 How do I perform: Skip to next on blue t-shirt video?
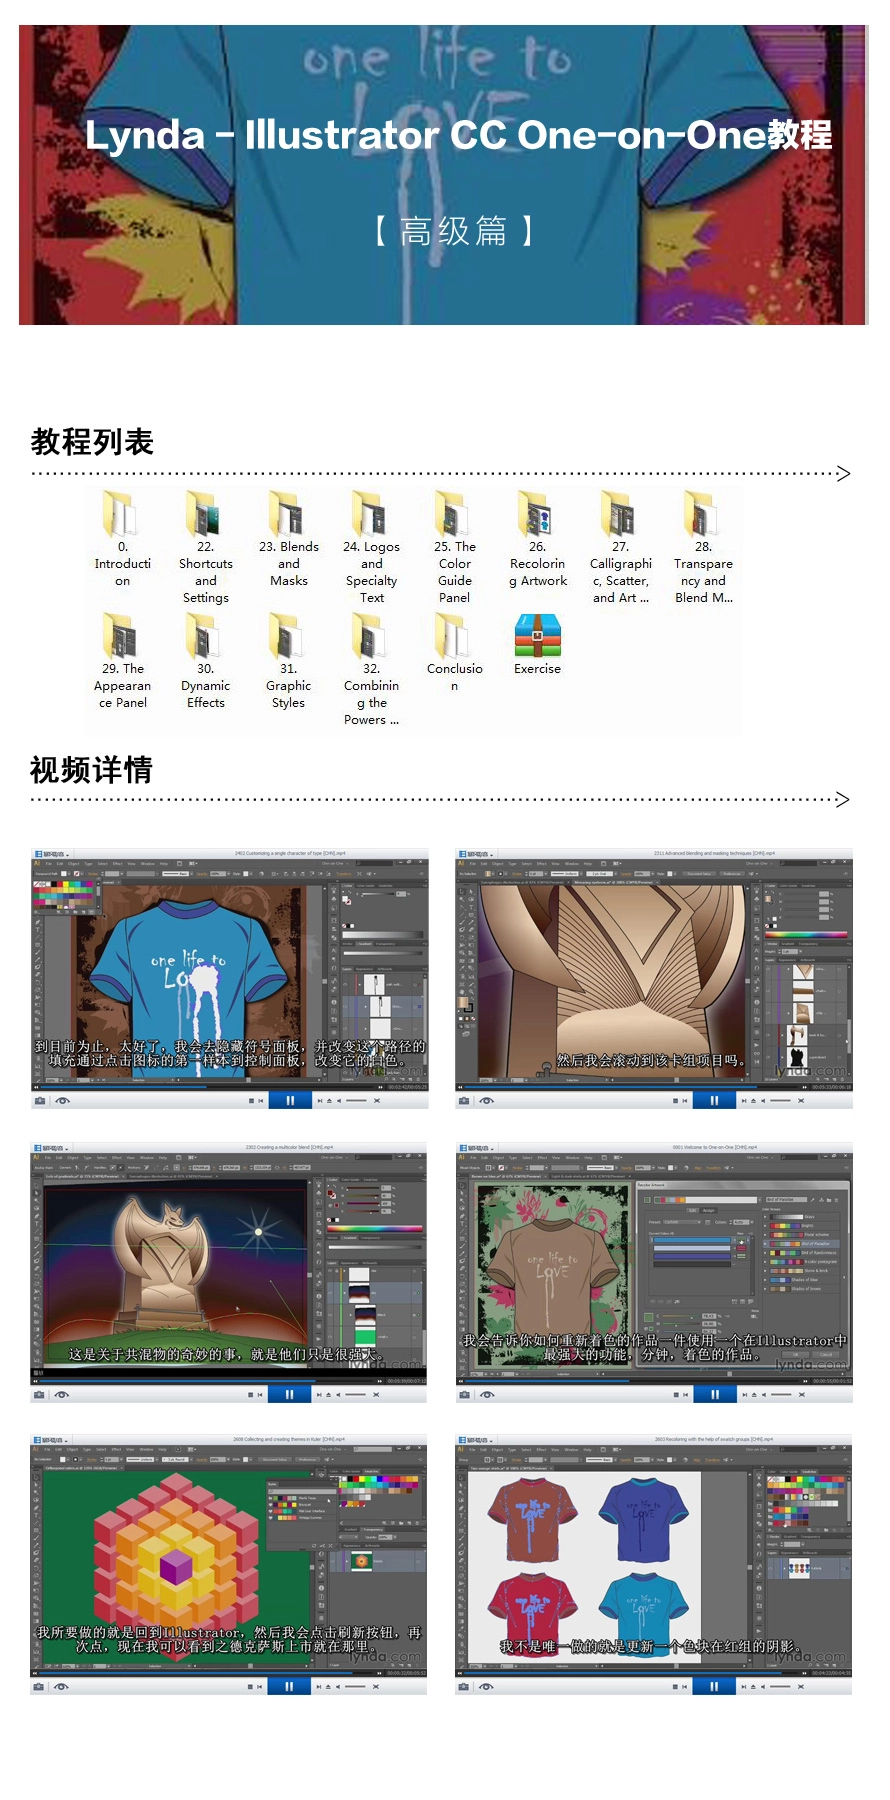[x=320, y=1100]
